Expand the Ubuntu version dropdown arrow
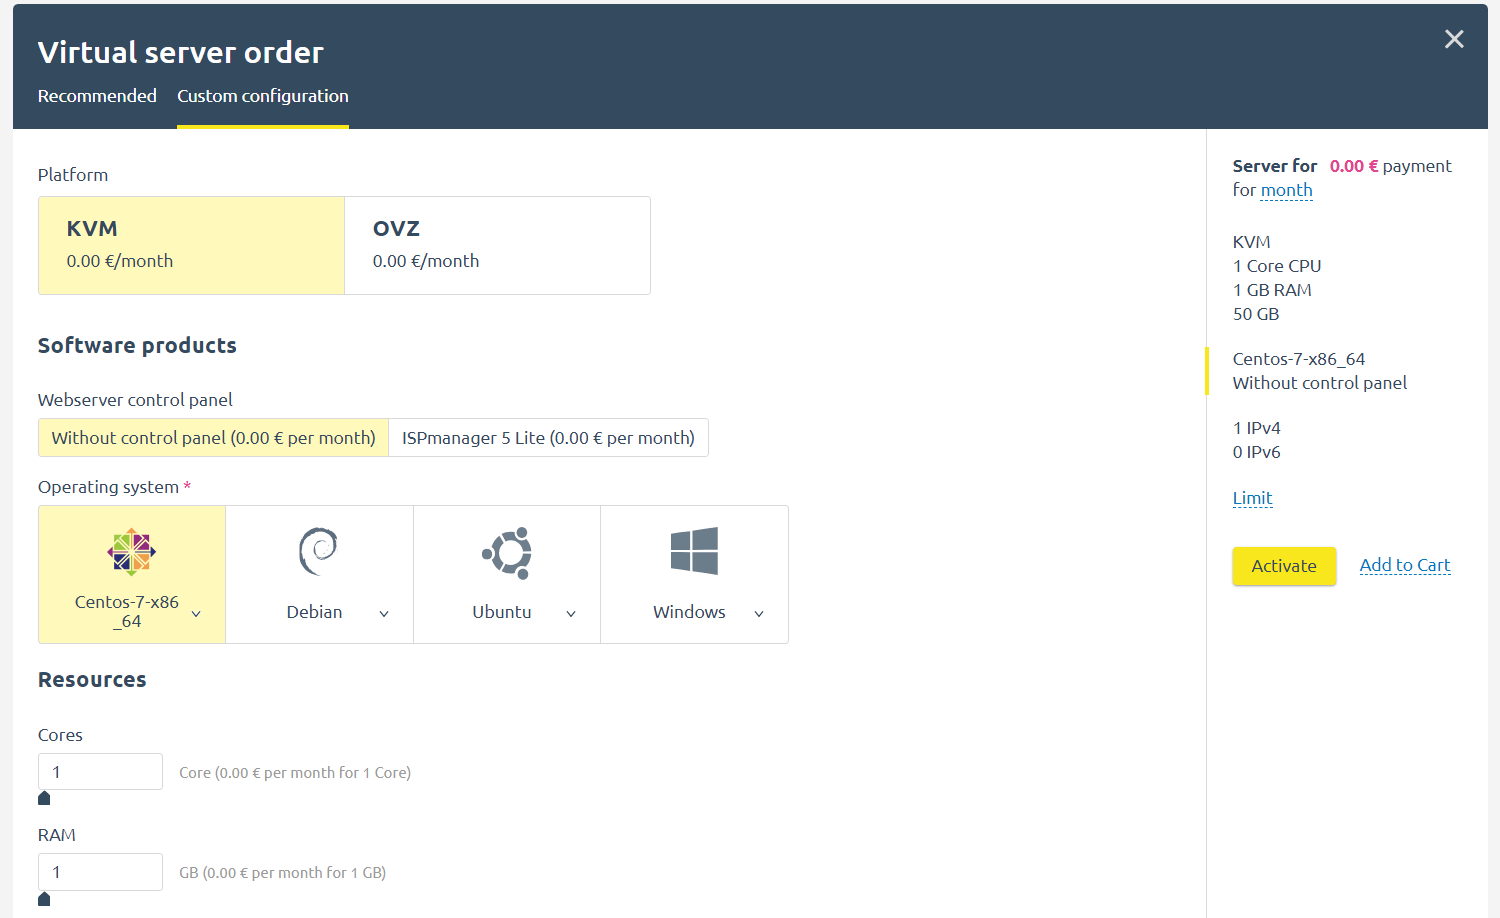1500x918 pixels. click(x=571, y=613)
